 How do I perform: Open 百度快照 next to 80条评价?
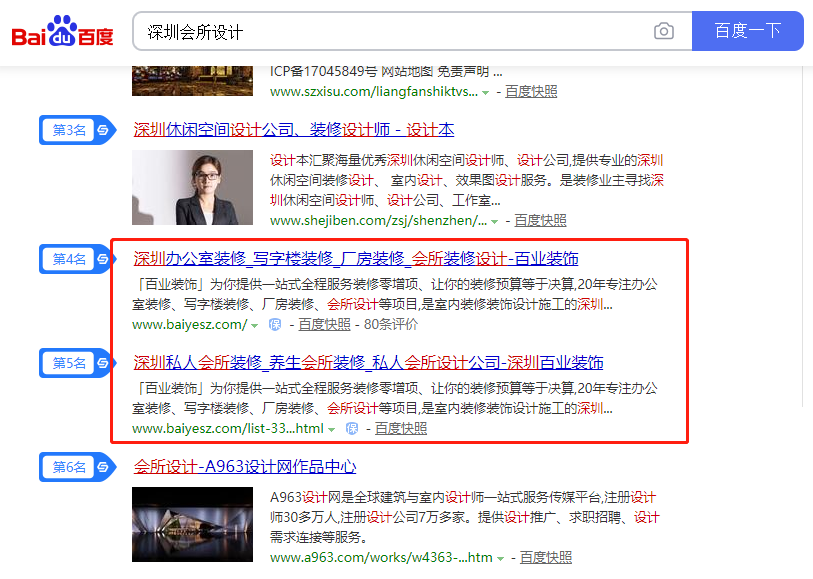coord(325,324)
